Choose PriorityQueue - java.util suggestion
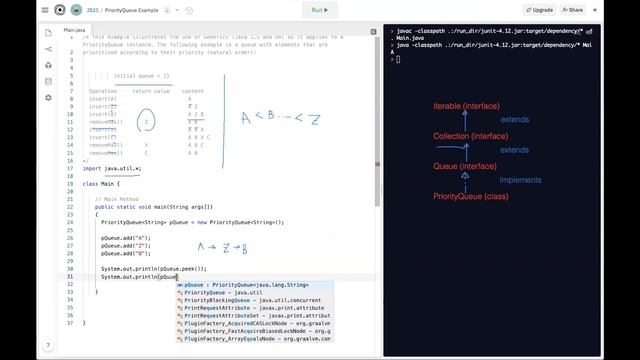This screenshot has height=360, width=640. coord(255,293)
